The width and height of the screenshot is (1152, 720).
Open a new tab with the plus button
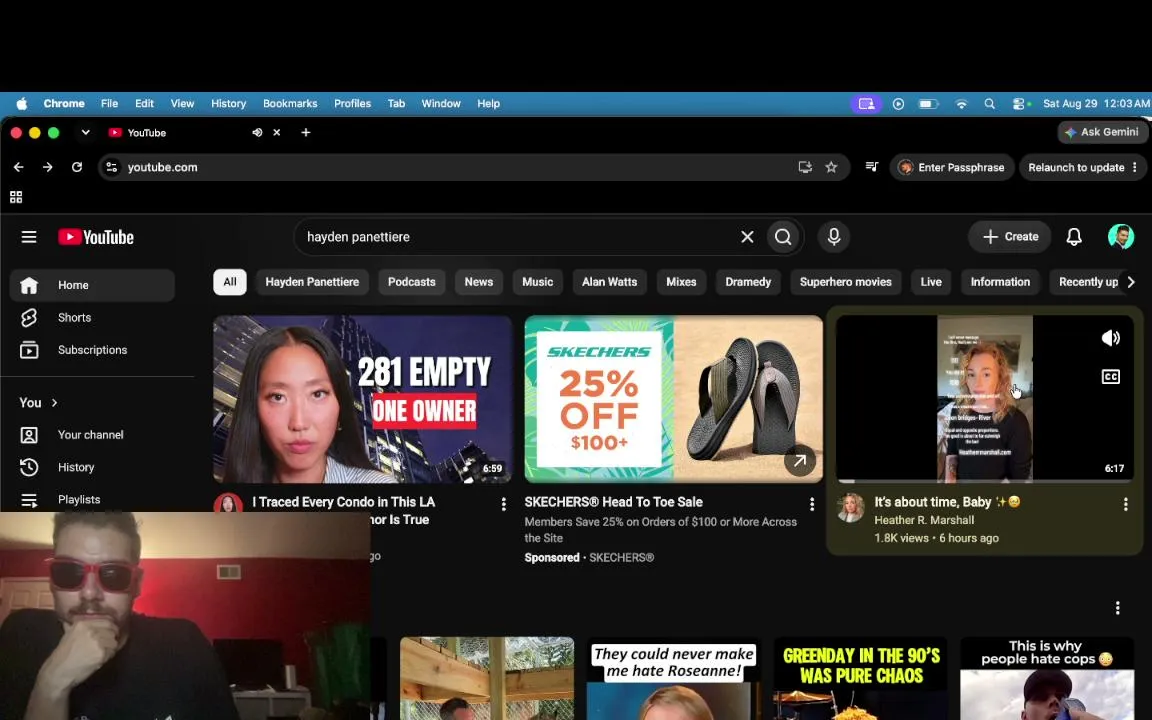[x=306, y=132]
